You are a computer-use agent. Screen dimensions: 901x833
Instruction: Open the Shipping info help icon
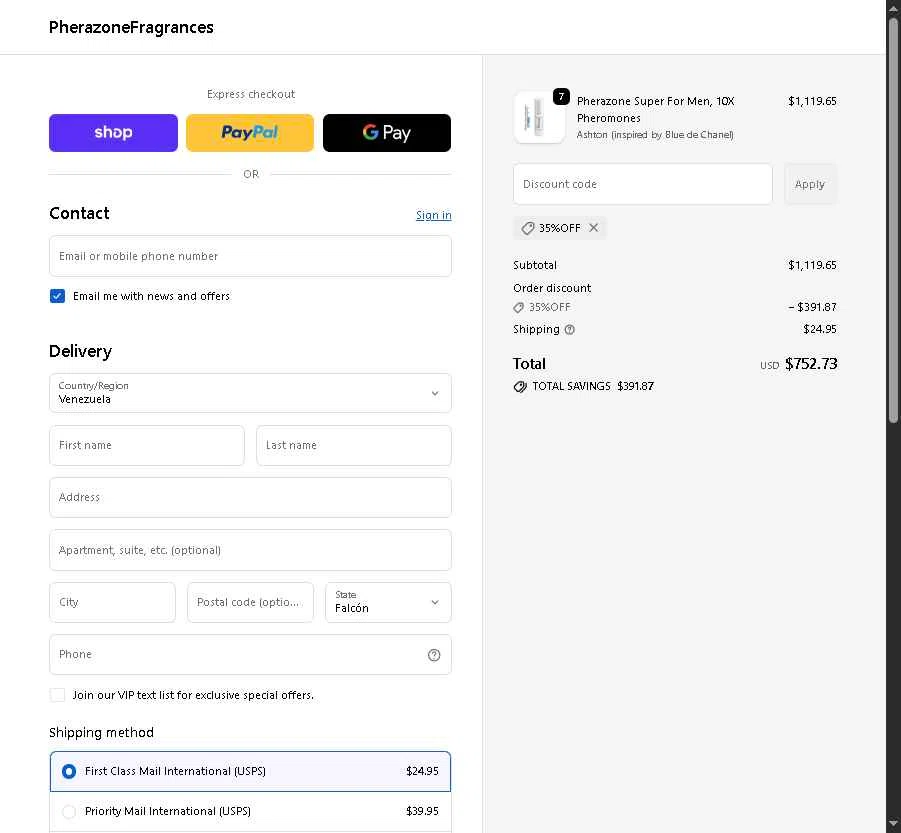point(569,330)
